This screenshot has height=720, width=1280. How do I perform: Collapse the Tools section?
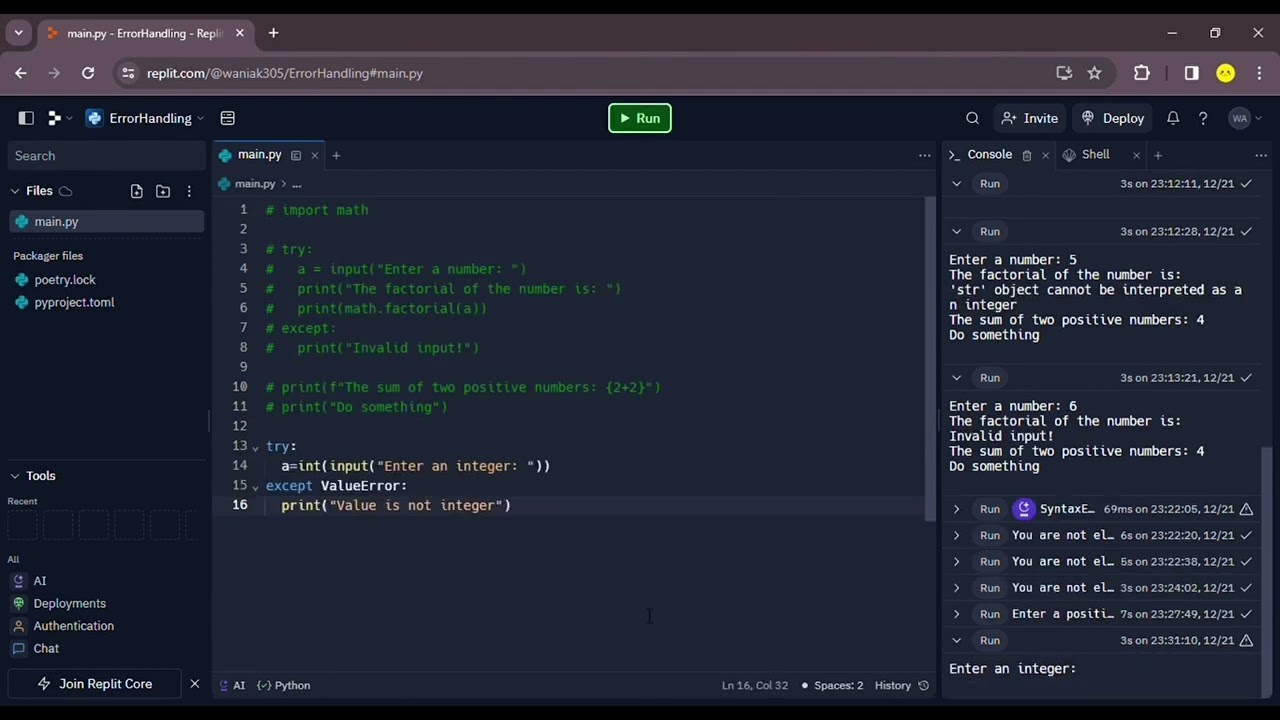tap(15, 476)
